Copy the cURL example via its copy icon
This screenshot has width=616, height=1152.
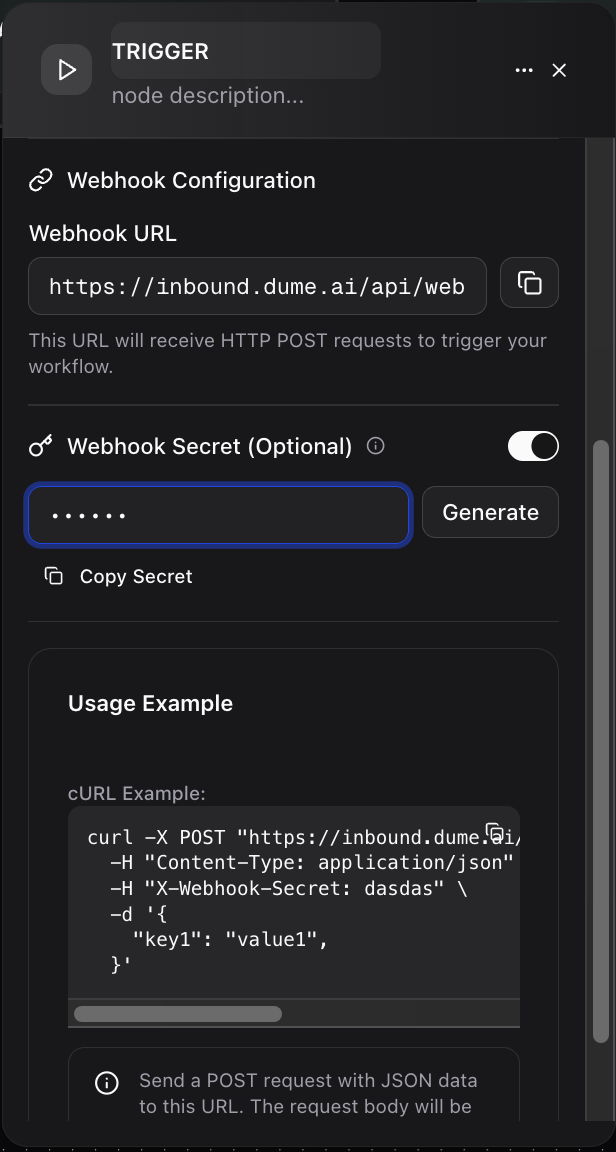point(495,830)
